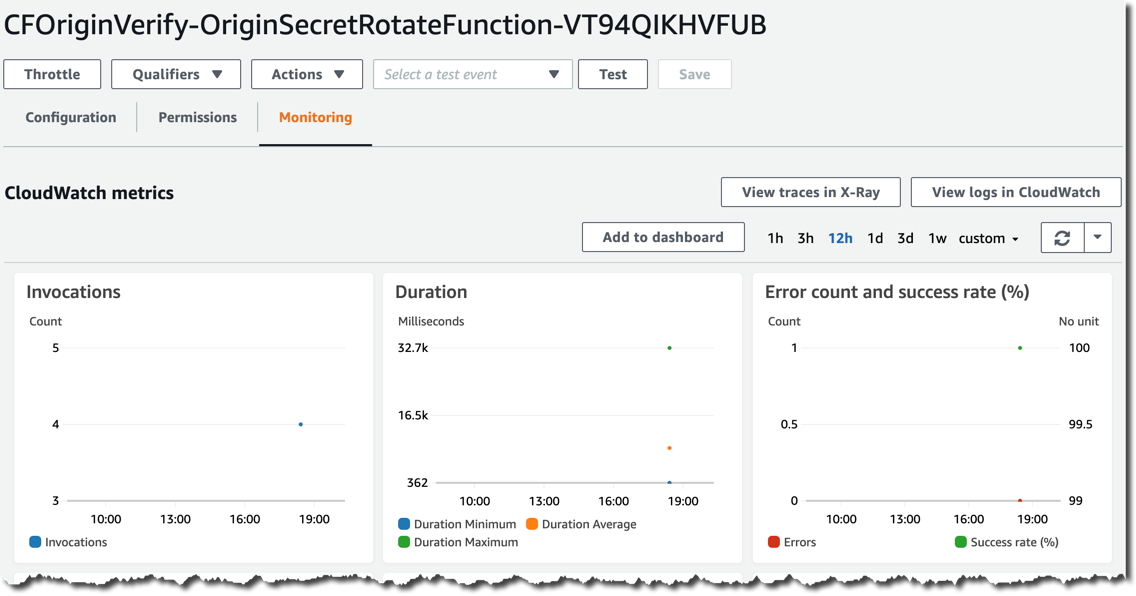1136x596 pixels.
Task: Click the Add to dashboard button
Action: [x=663, y=237]
